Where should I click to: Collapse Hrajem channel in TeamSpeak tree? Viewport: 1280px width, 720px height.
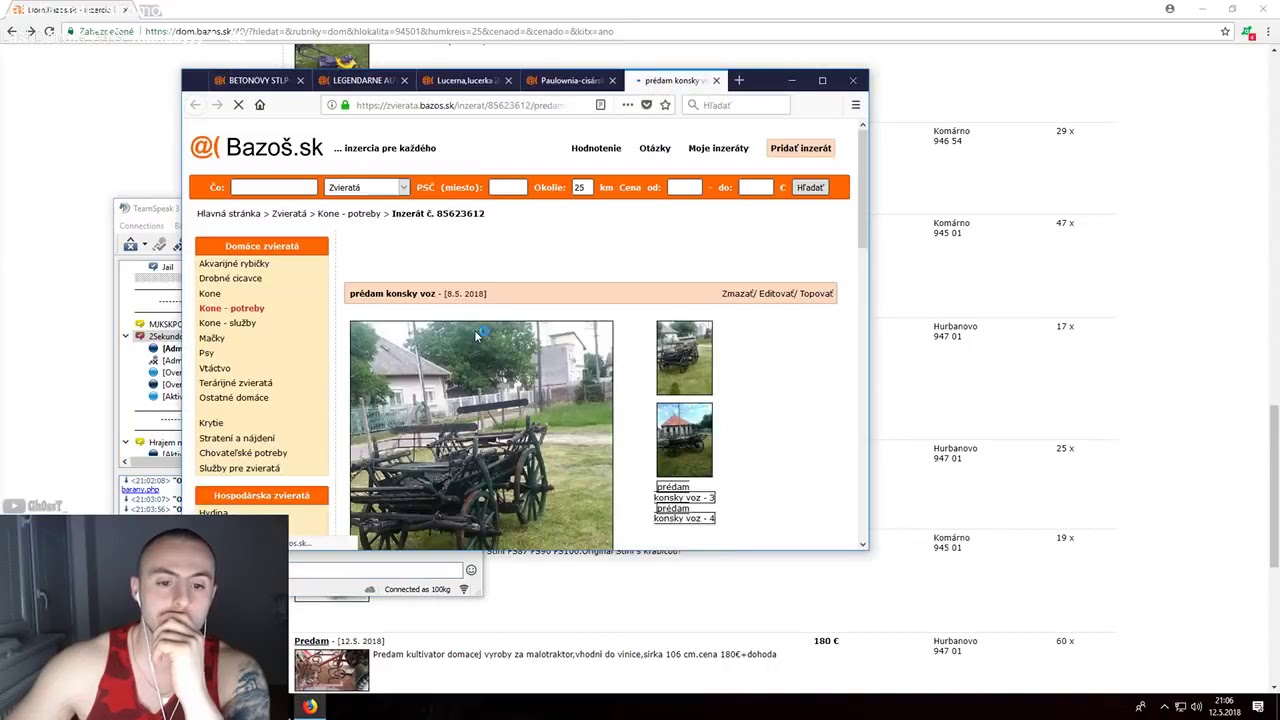[x=126, y=442]
